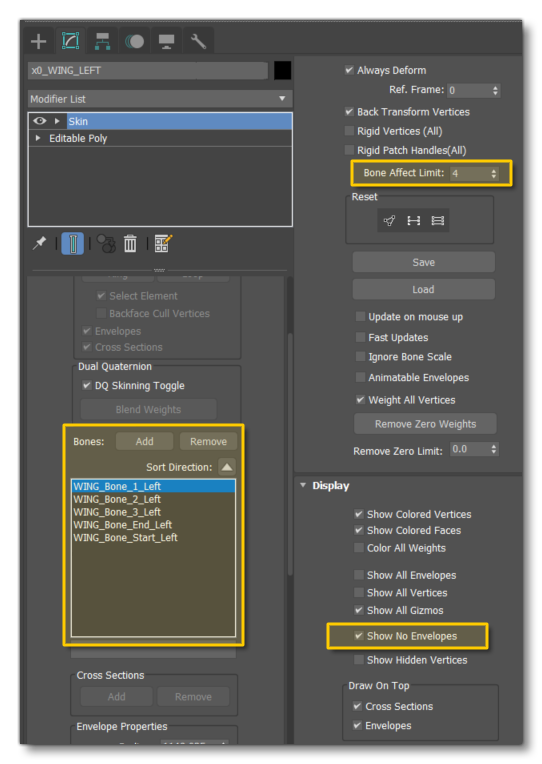Click the Bone Affect Limit spinner
The image size is (542, 764).
click(494, 173)
